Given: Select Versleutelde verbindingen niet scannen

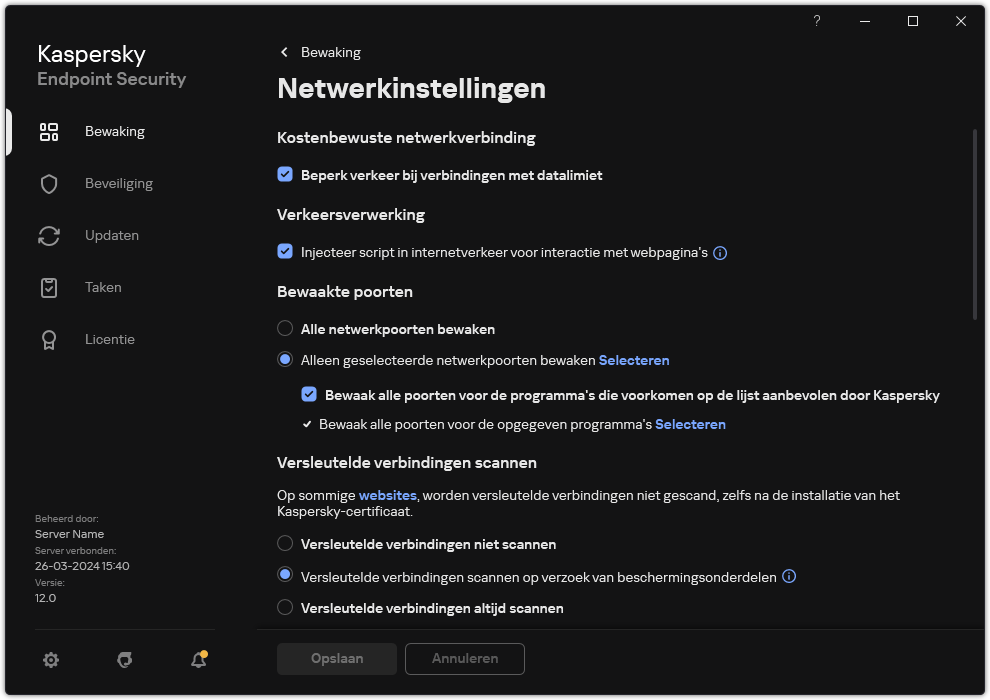Looking at the screenshot, I should pos(286,544).
